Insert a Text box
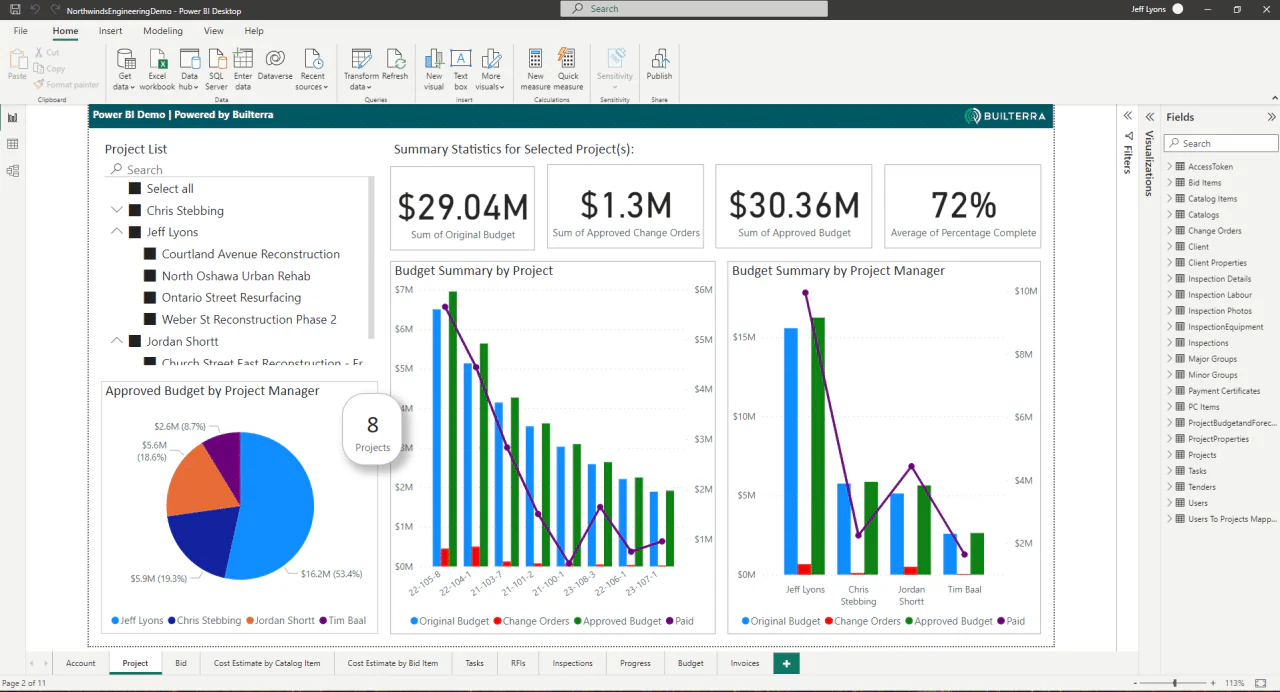The image size is (1280, 692). pos(461,70)
